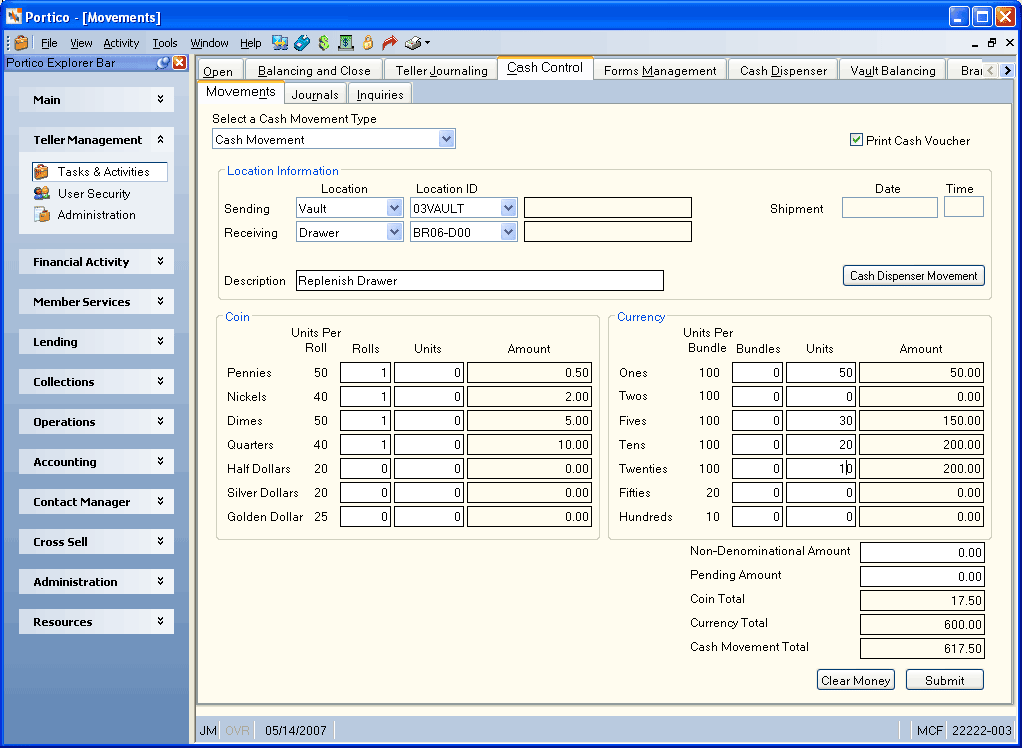Image resolution: width=1022 pixels, height=748 pixels.
Task: Select Tasks & Activities in Teller Management
Action: click(x=100, y=172)
